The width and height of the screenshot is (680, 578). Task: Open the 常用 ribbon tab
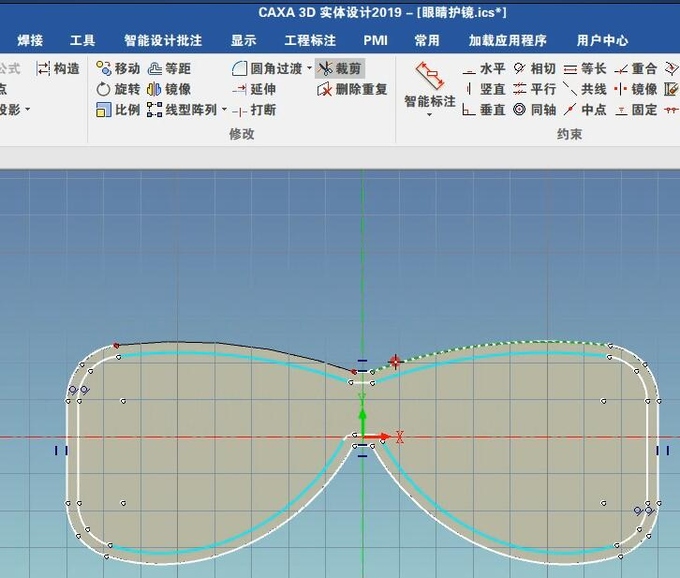(427, 40)
